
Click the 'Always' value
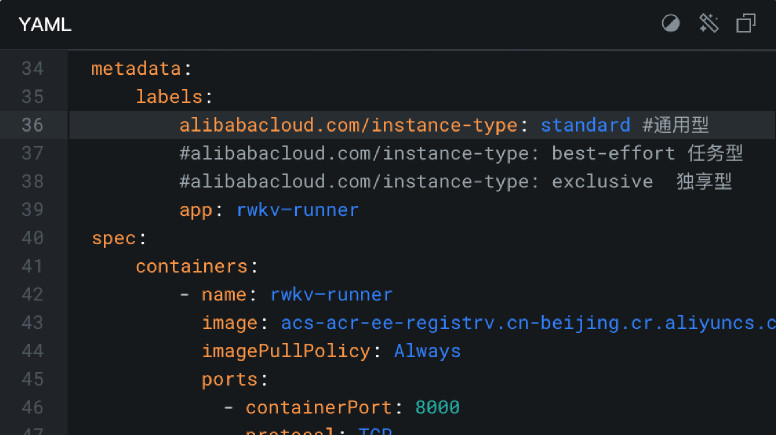[427, 351]
